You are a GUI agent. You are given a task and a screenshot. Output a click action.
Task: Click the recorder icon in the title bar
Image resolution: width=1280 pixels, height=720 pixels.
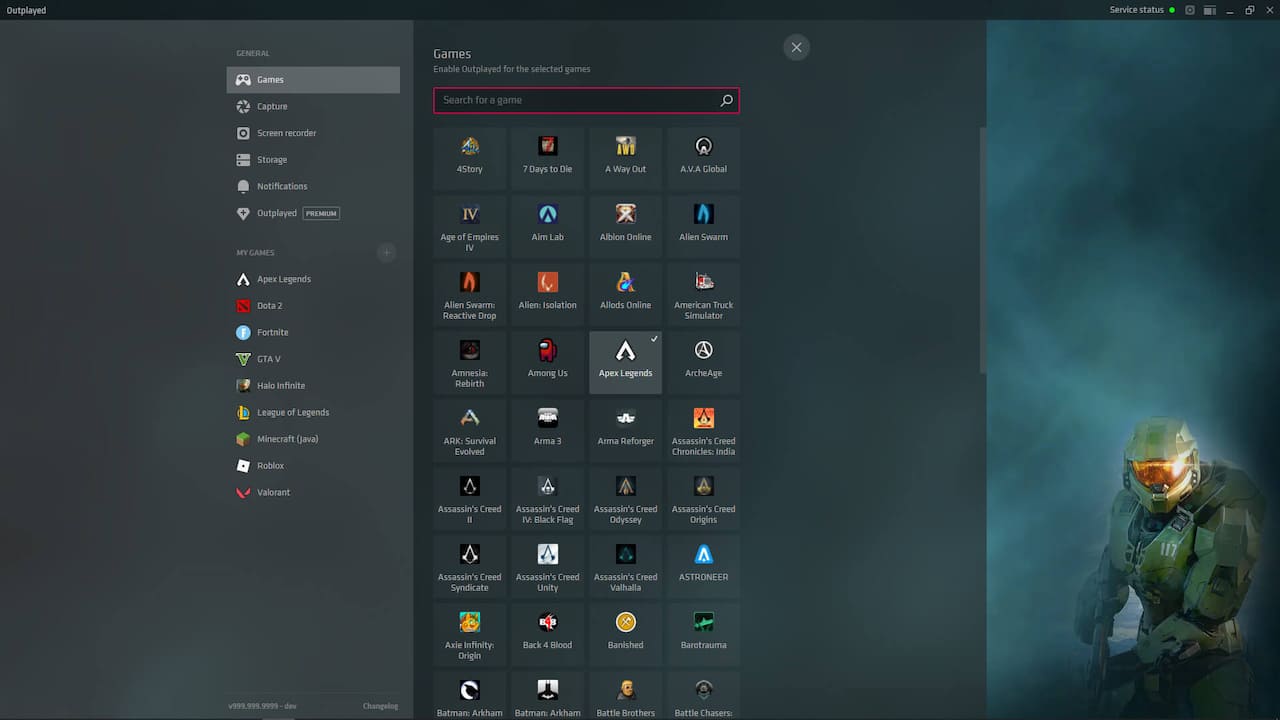1190,10
